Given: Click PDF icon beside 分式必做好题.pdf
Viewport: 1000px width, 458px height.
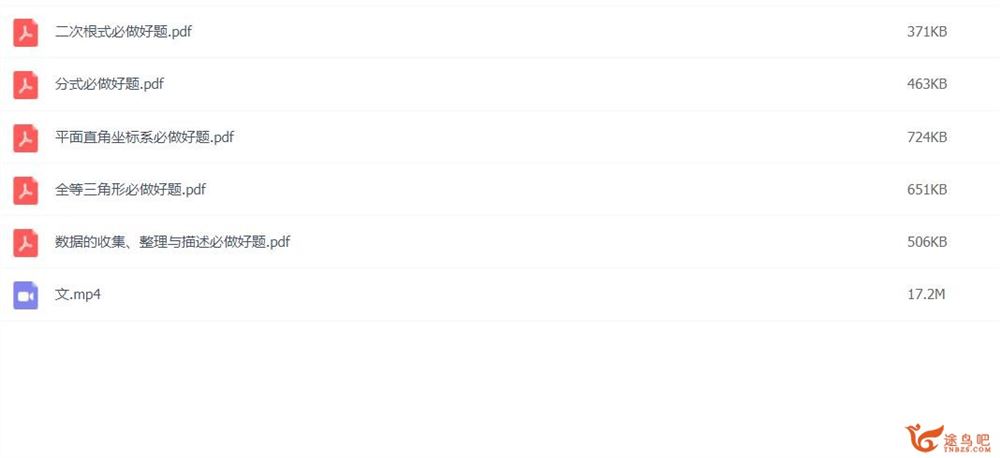Looking at the screenshot, I should (26, 85).
